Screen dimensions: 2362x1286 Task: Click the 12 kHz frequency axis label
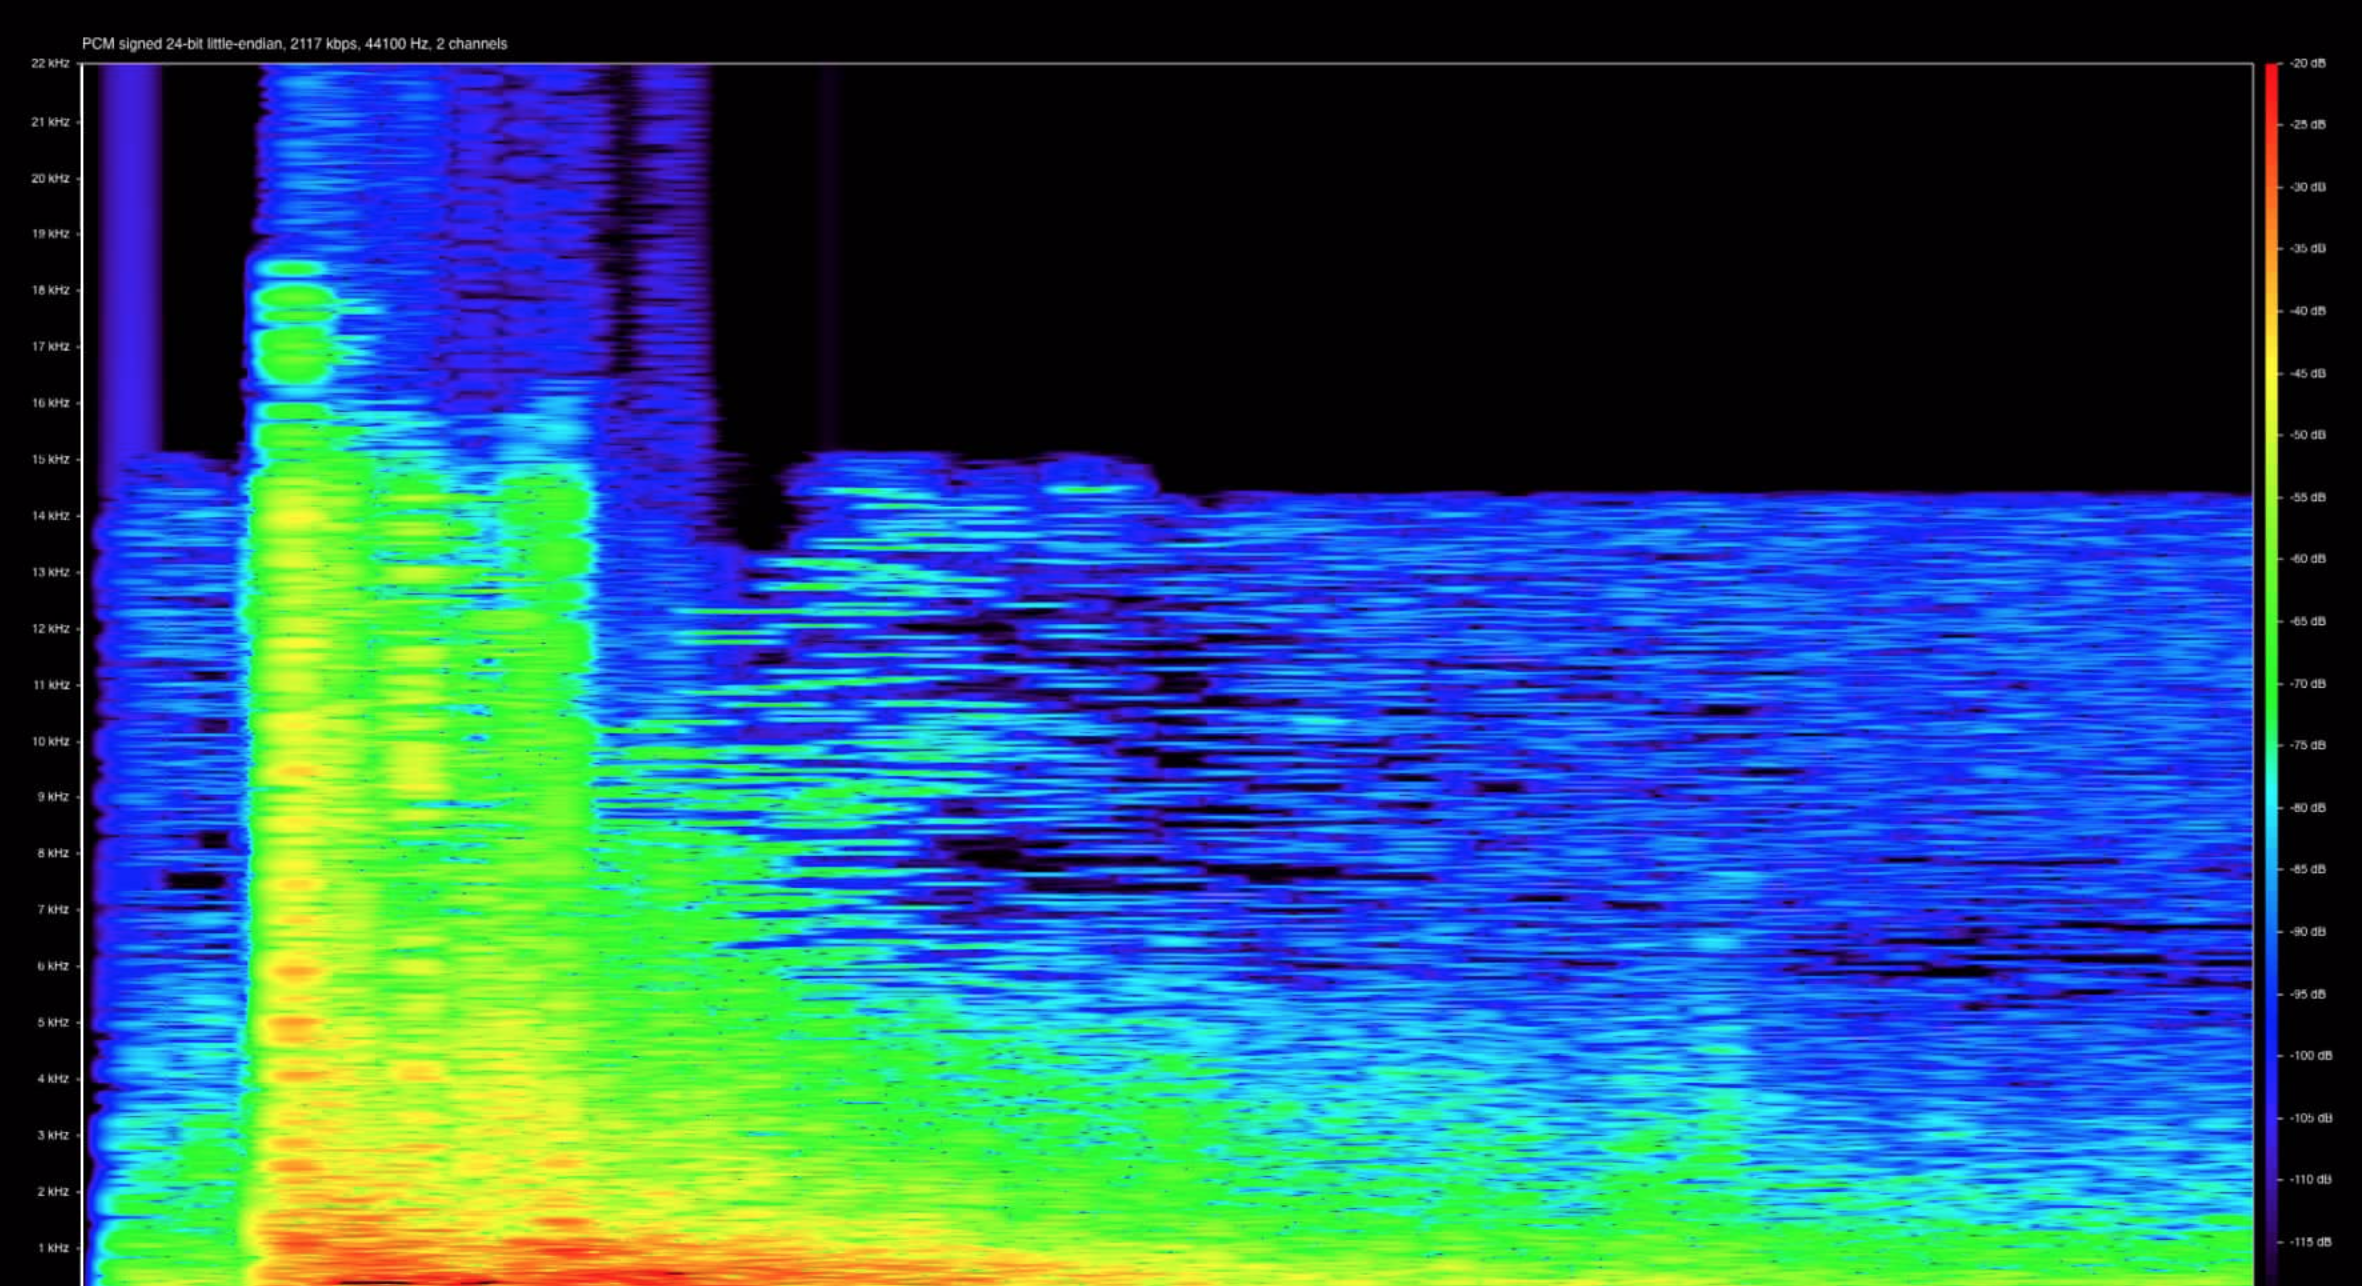tap(50, 629)
